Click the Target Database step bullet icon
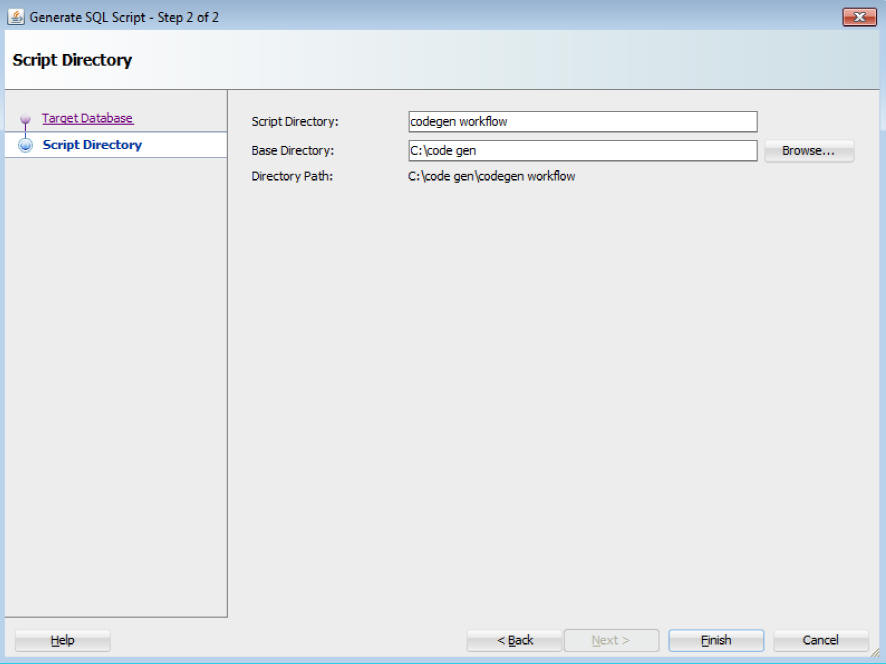886x664 pixels. click(25, 119)
